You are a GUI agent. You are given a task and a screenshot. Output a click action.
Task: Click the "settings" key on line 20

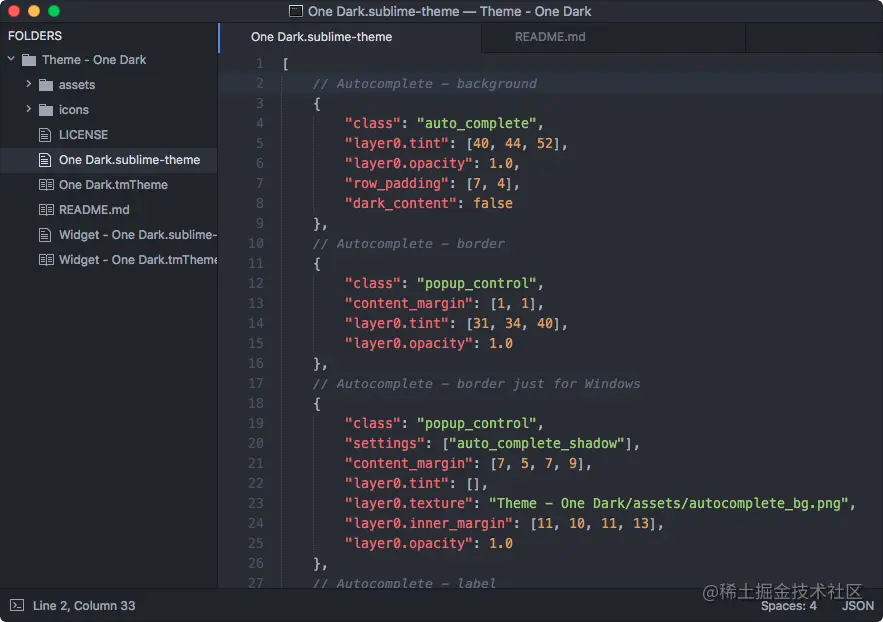385,443
